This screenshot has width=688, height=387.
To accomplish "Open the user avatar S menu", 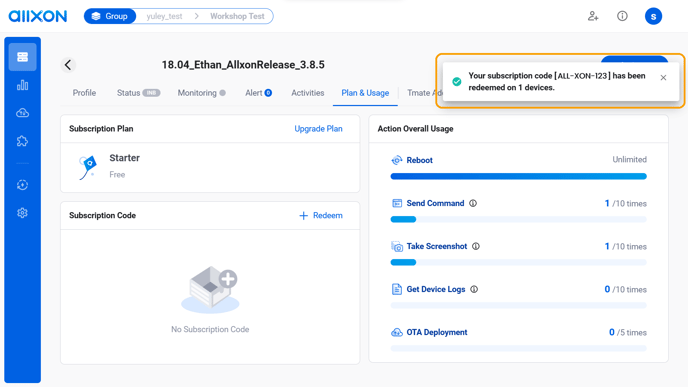I will point(653,16).
